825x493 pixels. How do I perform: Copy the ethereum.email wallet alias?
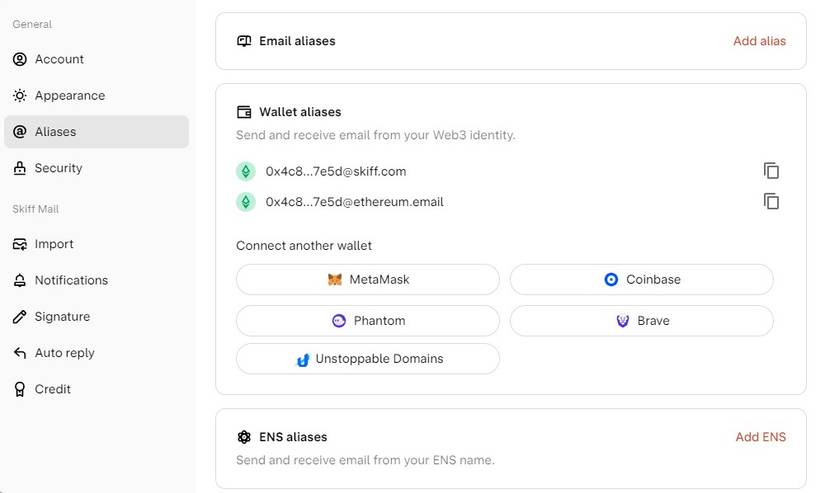coord(771,201)
